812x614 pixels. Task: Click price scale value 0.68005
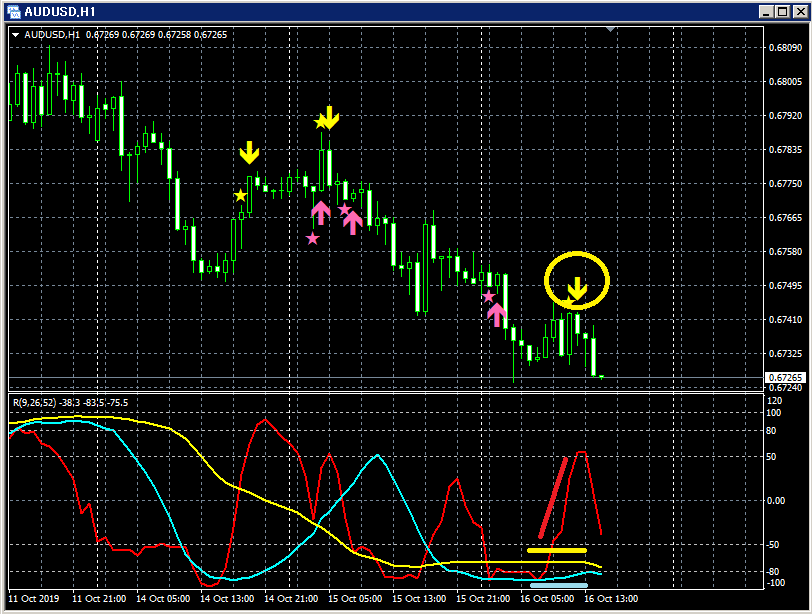(785, 82)
